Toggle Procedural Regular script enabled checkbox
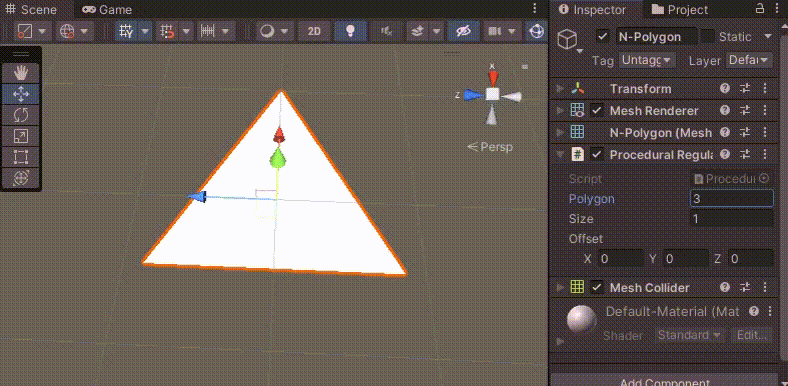The width and height of the screenshot is (788, 386). point(597,155)
